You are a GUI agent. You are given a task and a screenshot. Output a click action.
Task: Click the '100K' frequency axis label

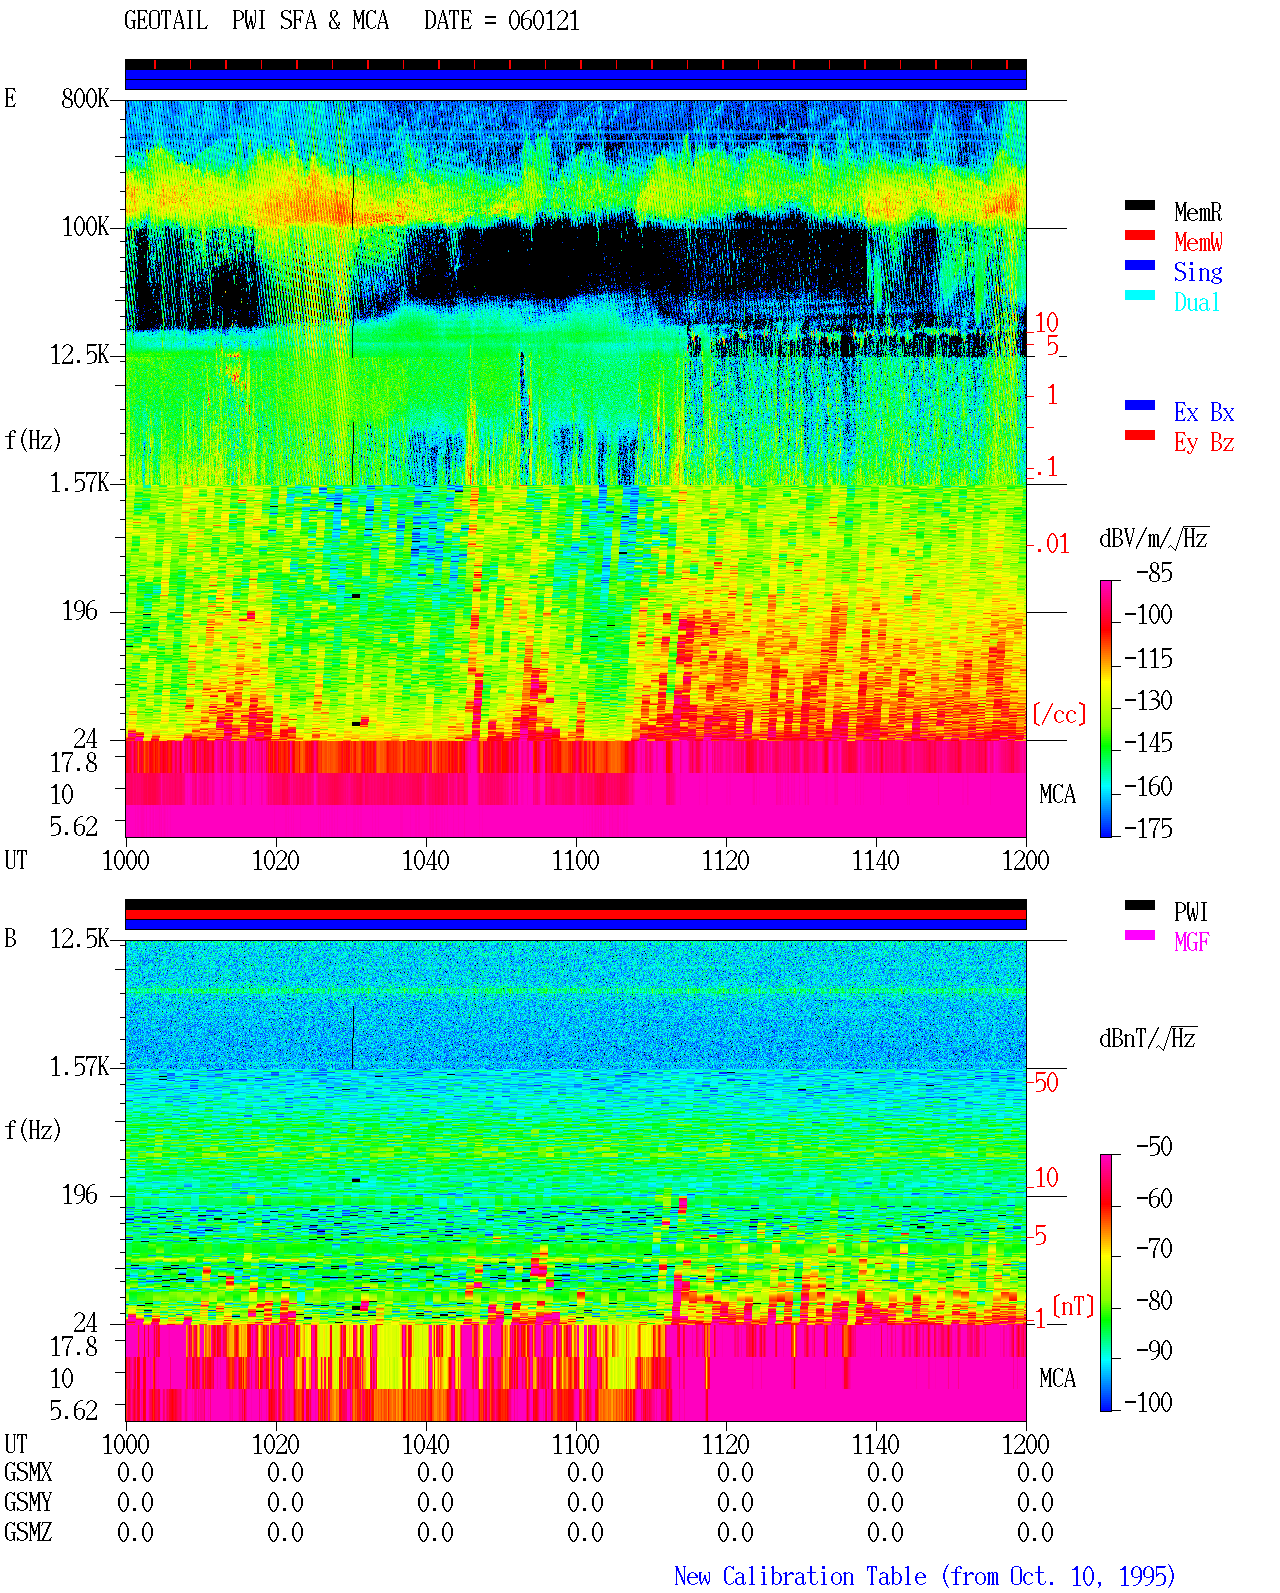85,226
